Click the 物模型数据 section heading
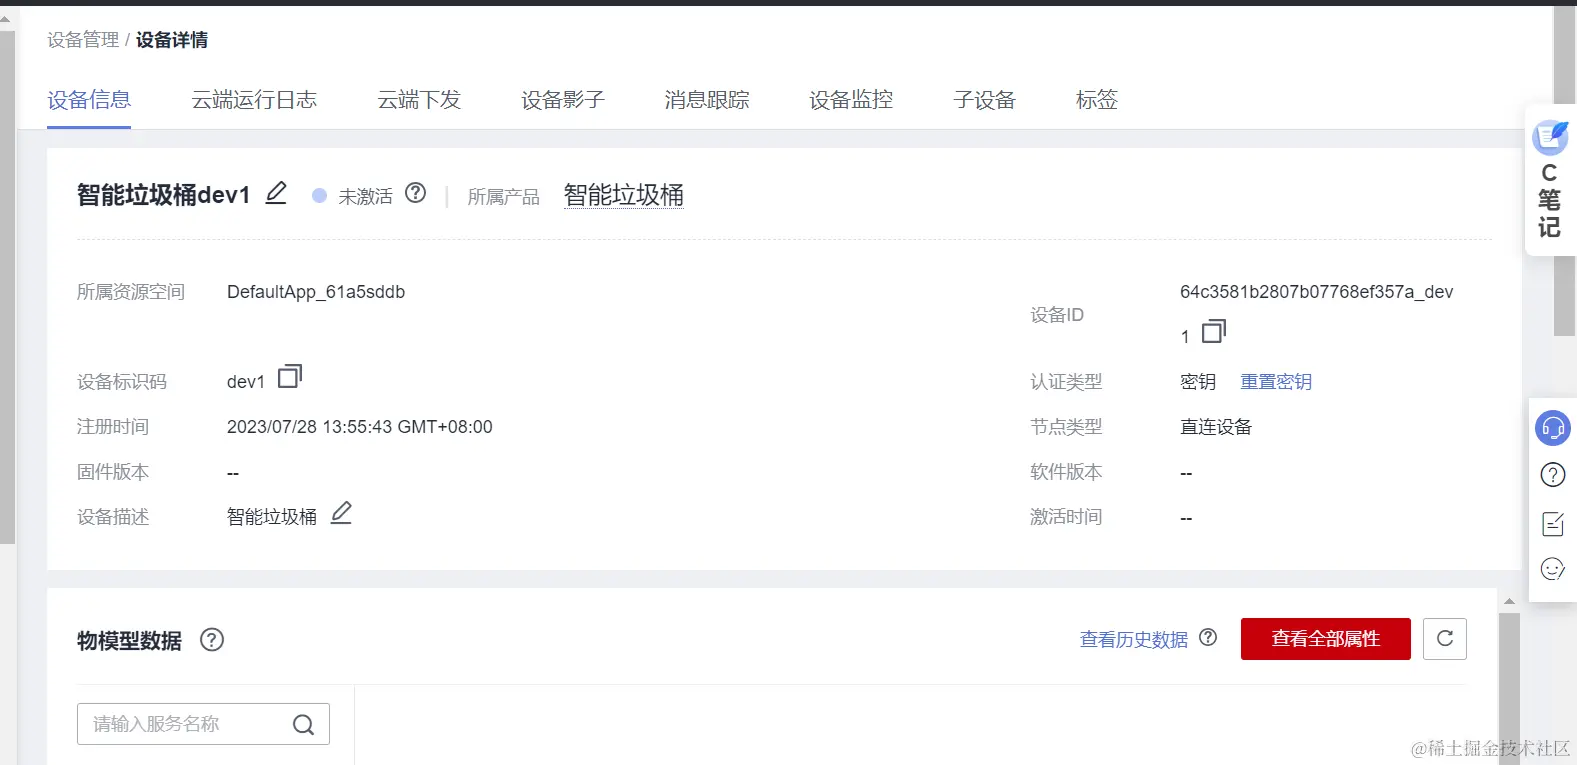Image resolution: width=1577 pixels, height=765 pixels. pos(129,641)
